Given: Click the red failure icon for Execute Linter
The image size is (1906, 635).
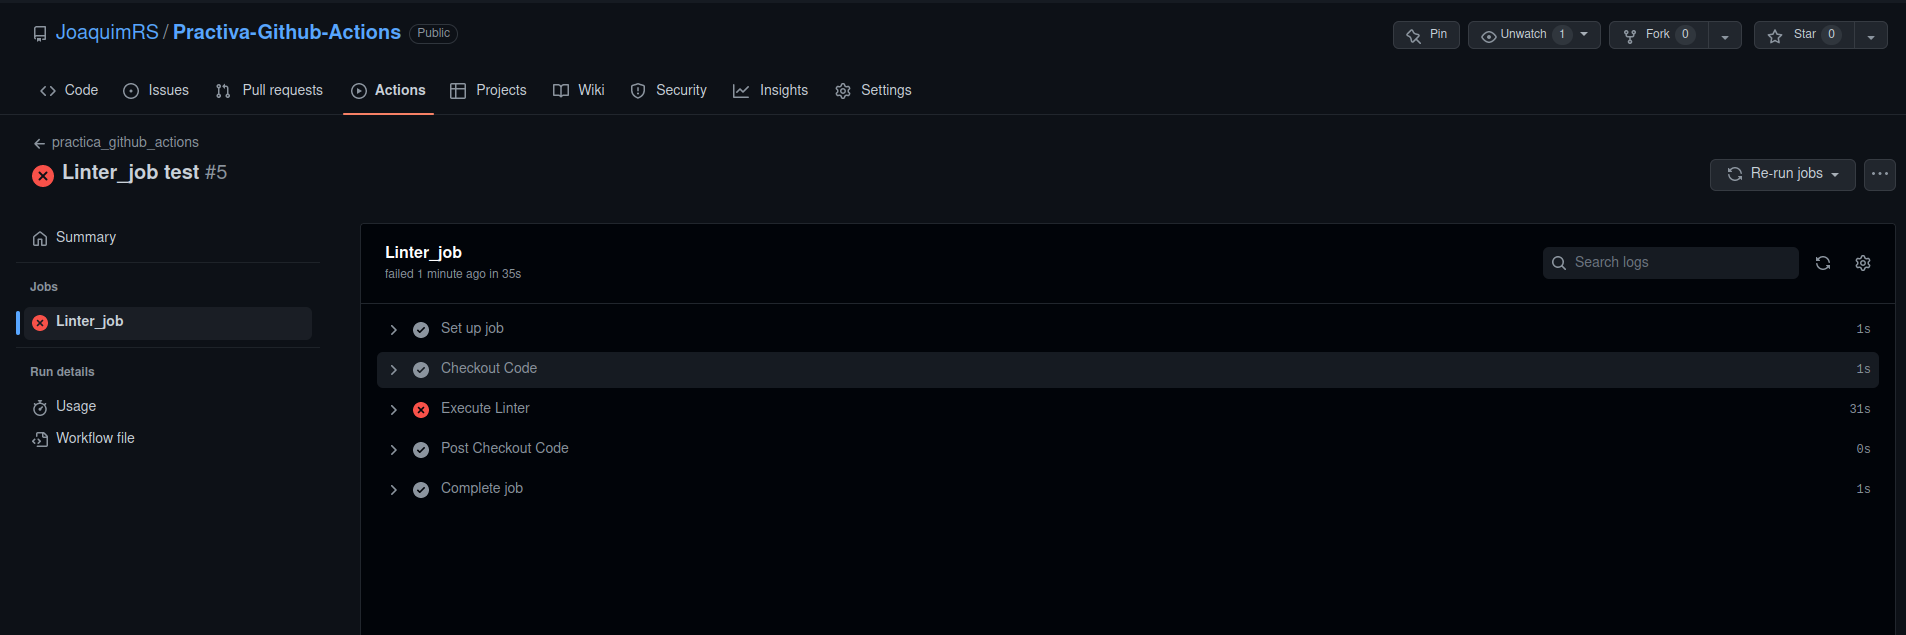Looking at the screenshot, I should point(421,410).
